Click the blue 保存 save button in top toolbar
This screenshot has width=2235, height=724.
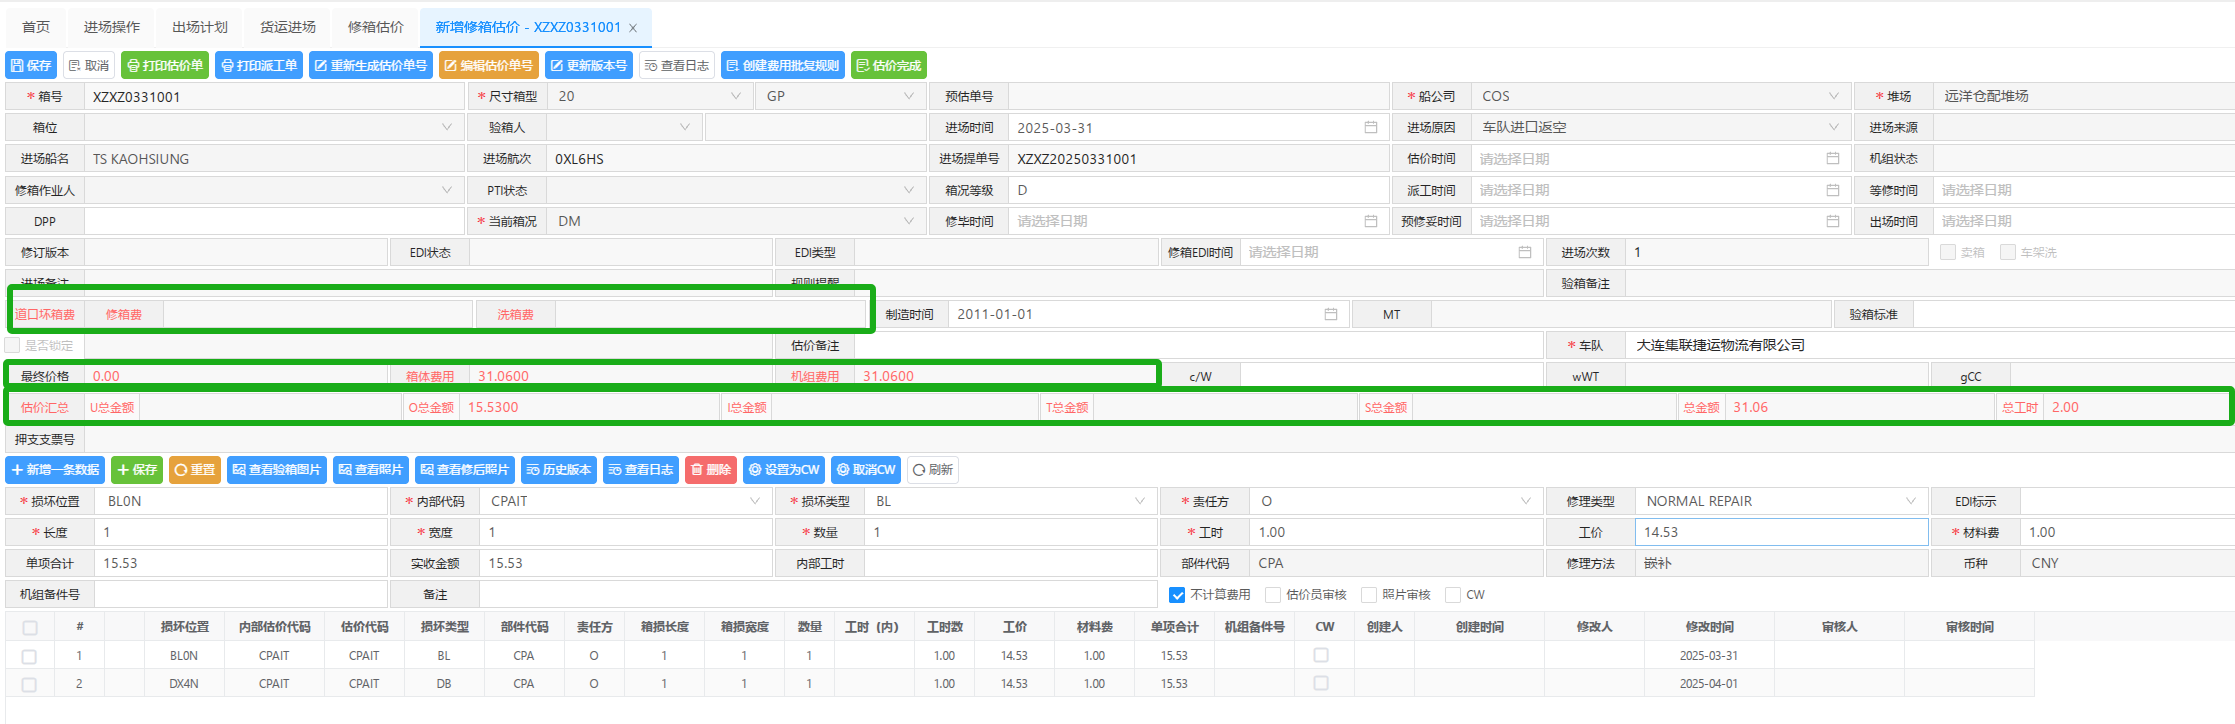(x=31, y=65)
